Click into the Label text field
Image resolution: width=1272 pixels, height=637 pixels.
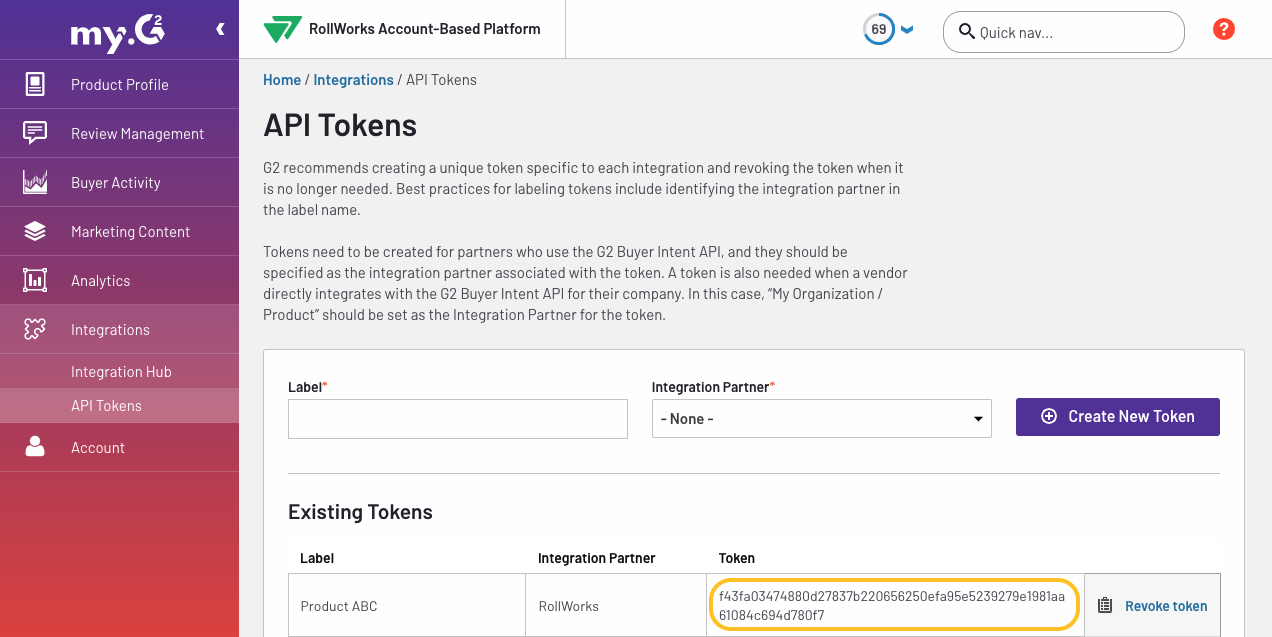[x=457, y=419]
